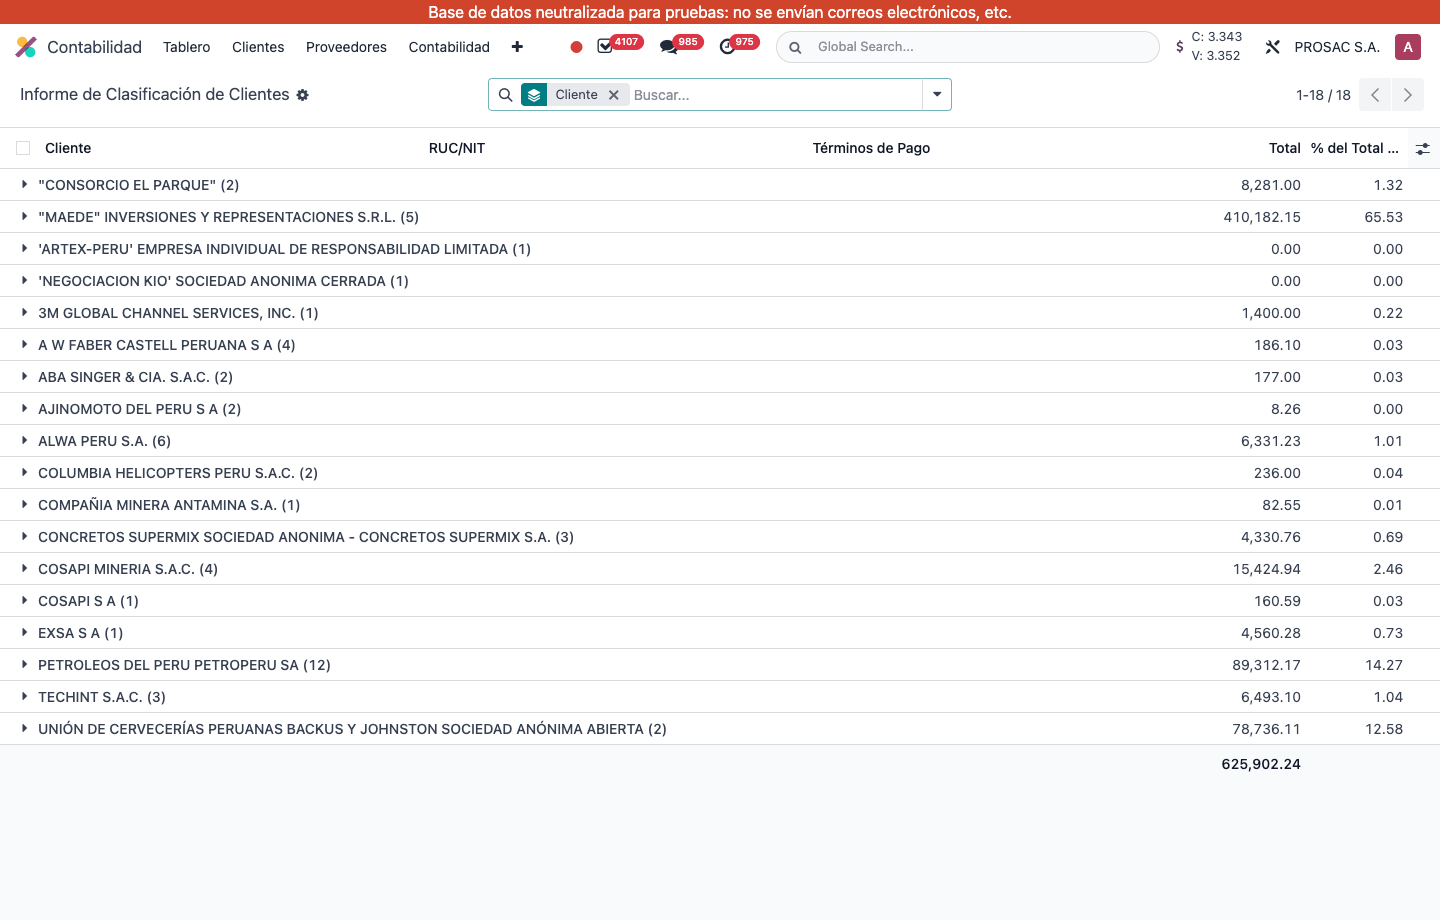This screenshot has height=920, width=1440.
Task: Open the Tablero menu
Action: 187,47
